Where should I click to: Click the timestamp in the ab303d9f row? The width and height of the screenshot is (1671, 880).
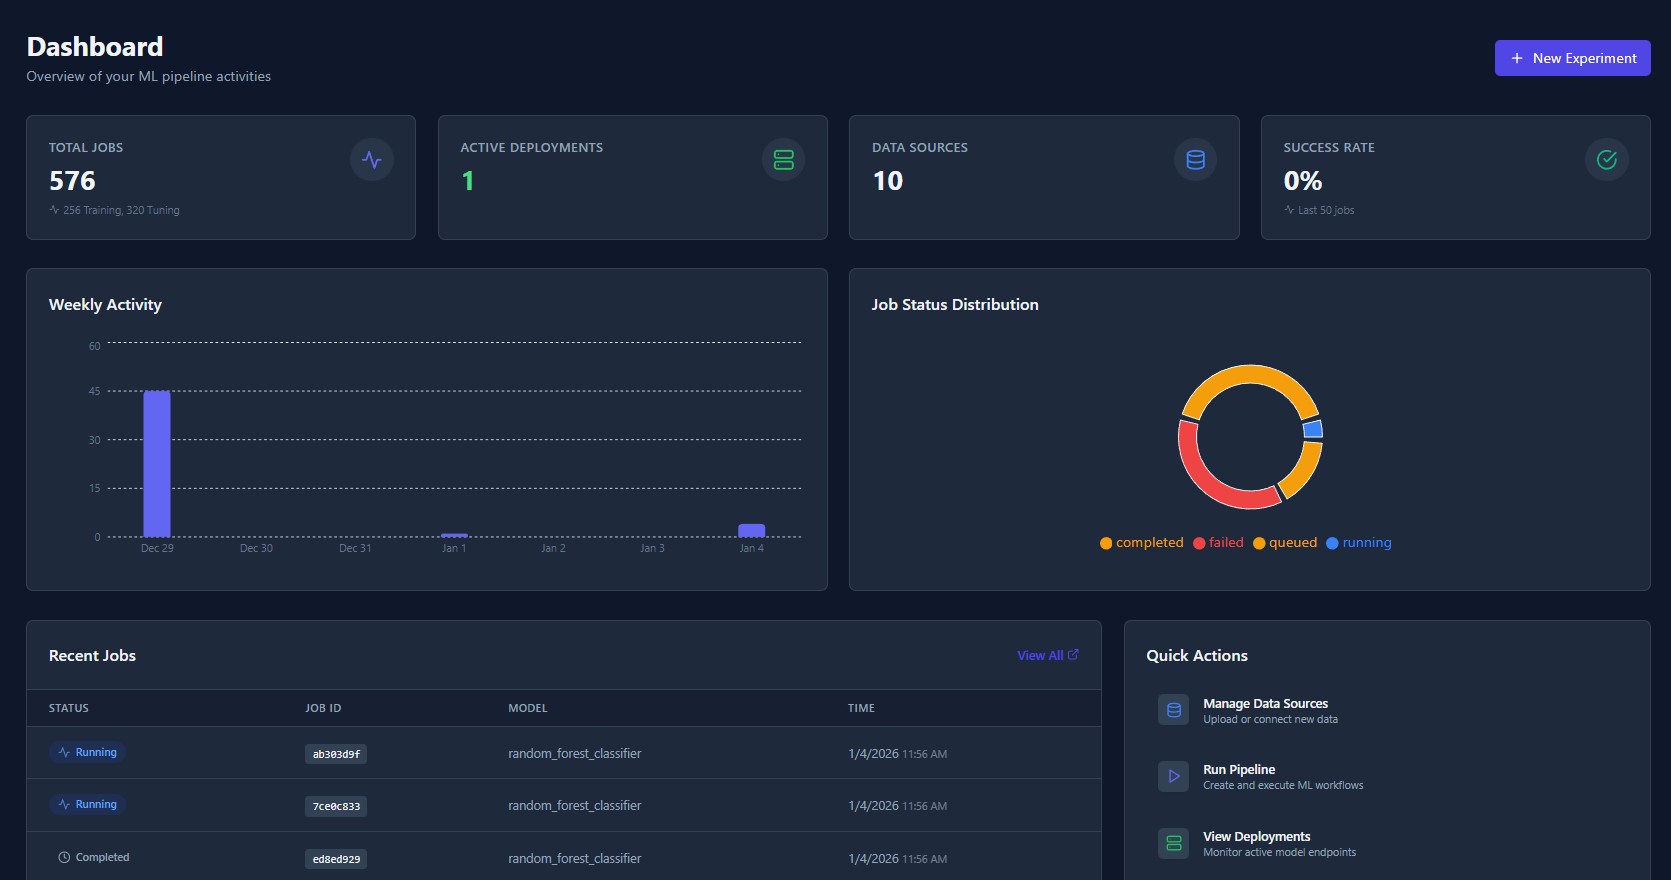click(898, 754)
